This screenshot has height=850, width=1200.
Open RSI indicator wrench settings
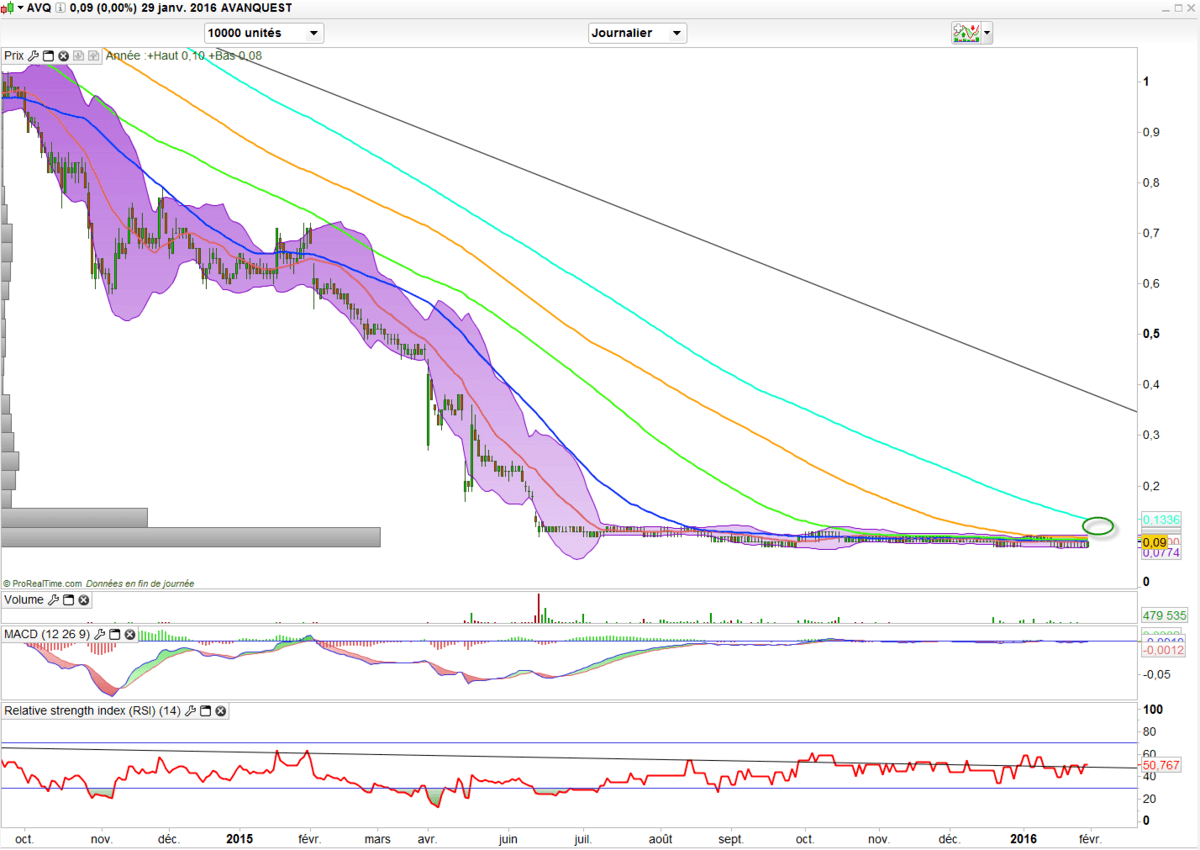click(191, 711)
